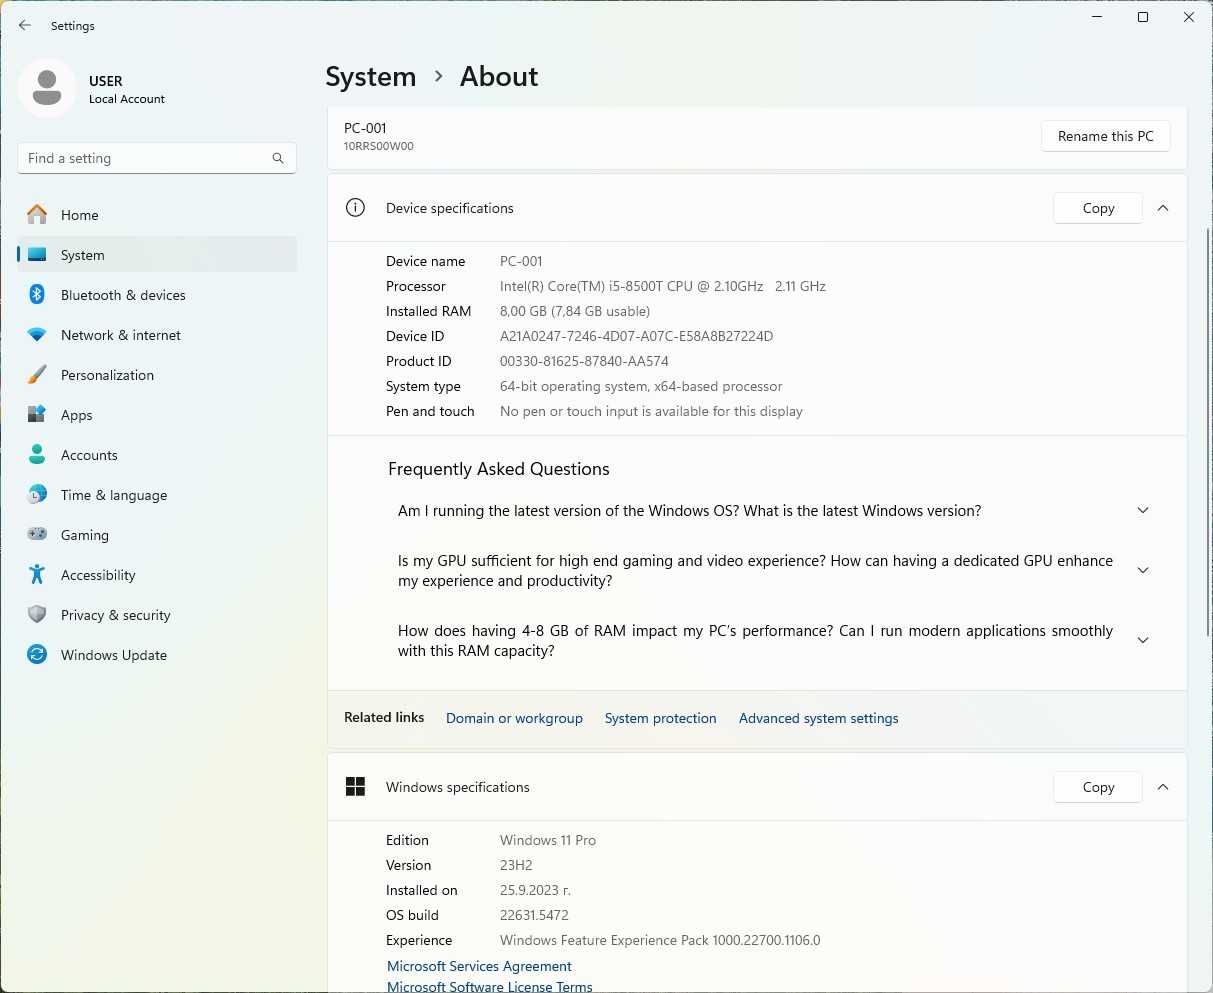
Task: Click the Network wifi icon
Action: click(37, 335)
